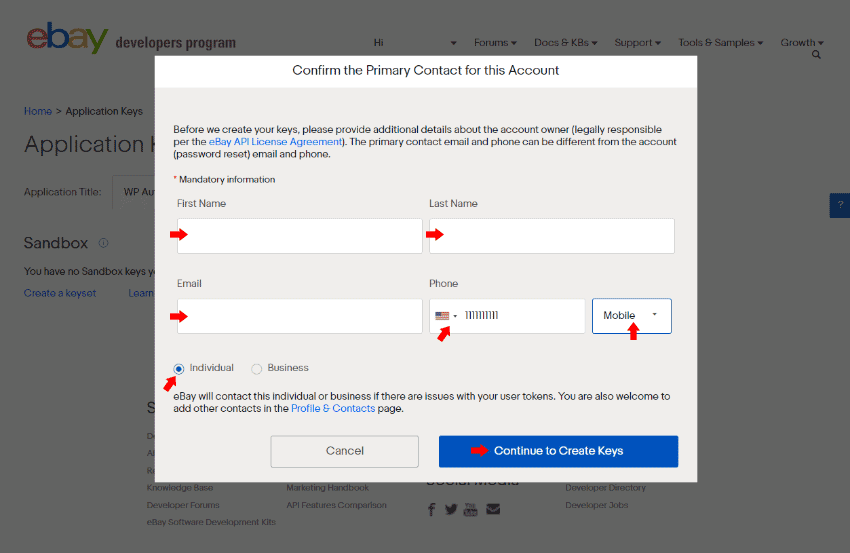
Task: Open the Docs & KBs menu
Action: (x=565, y=42)
